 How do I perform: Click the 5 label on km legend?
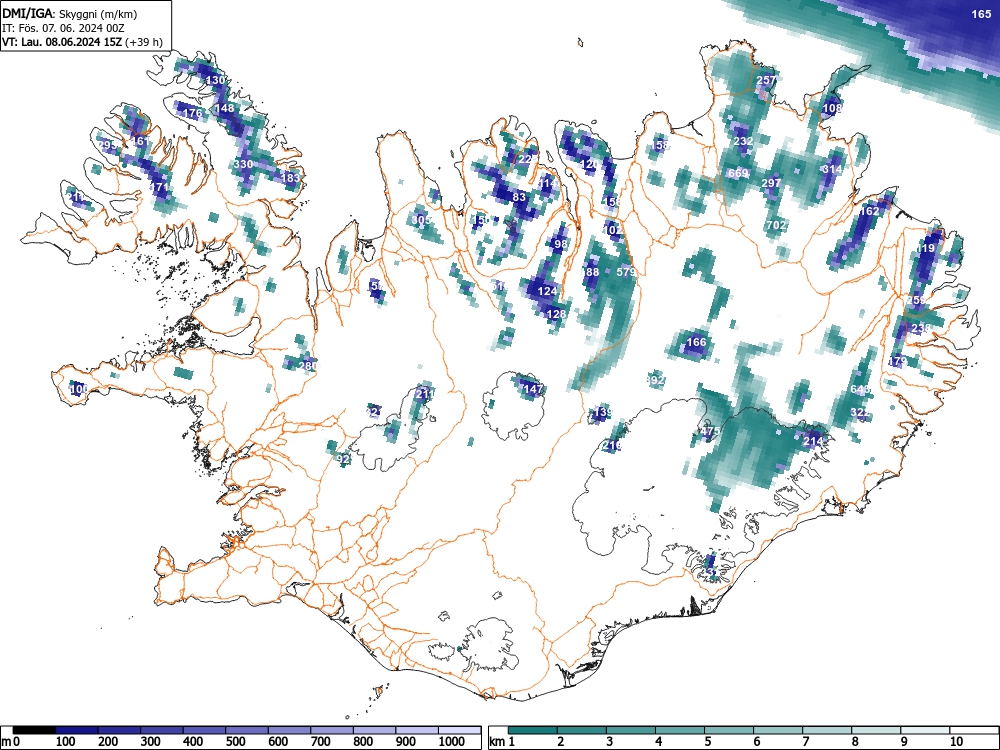pos(707,742)
